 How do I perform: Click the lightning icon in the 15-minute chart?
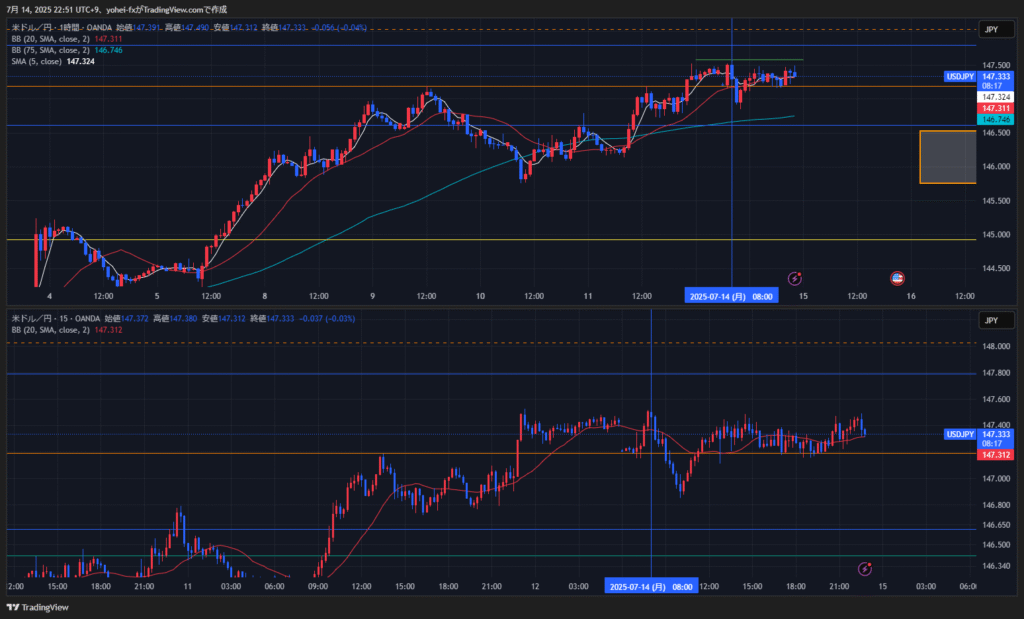point(866,568)
